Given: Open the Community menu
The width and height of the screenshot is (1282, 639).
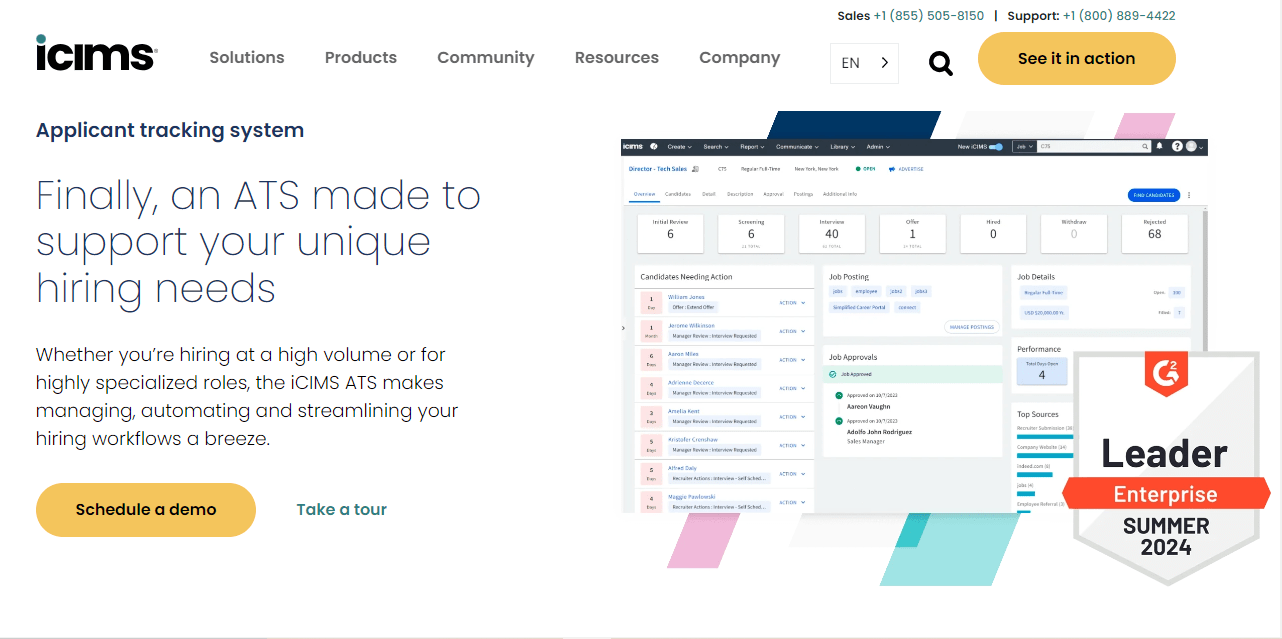Looking at the screenshot, I should 486,58.
